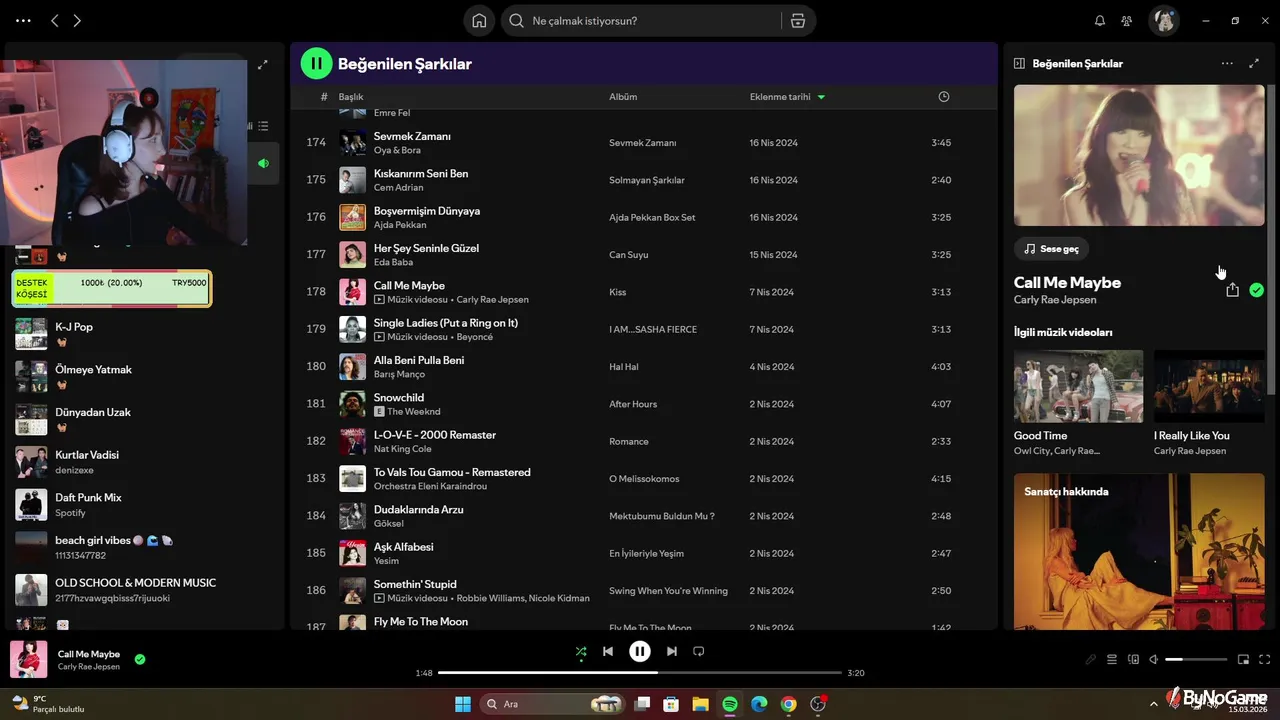Select the Somethin' Stupid track row
Screen dimensions: 1280x720
pyautogui.click(x=644, y=590)
